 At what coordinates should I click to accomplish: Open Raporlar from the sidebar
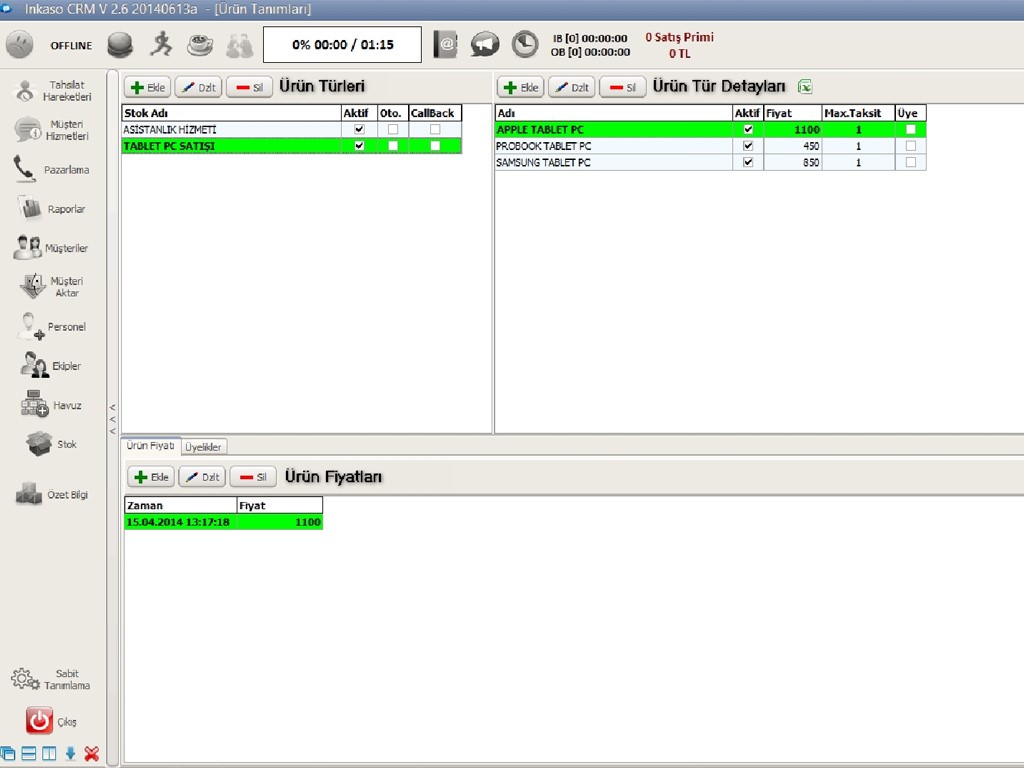(x=53, y=209)
